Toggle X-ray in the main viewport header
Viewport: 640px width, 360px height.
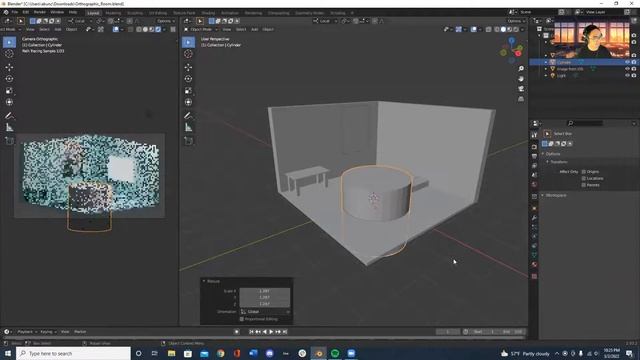click(x=488, y=29)
